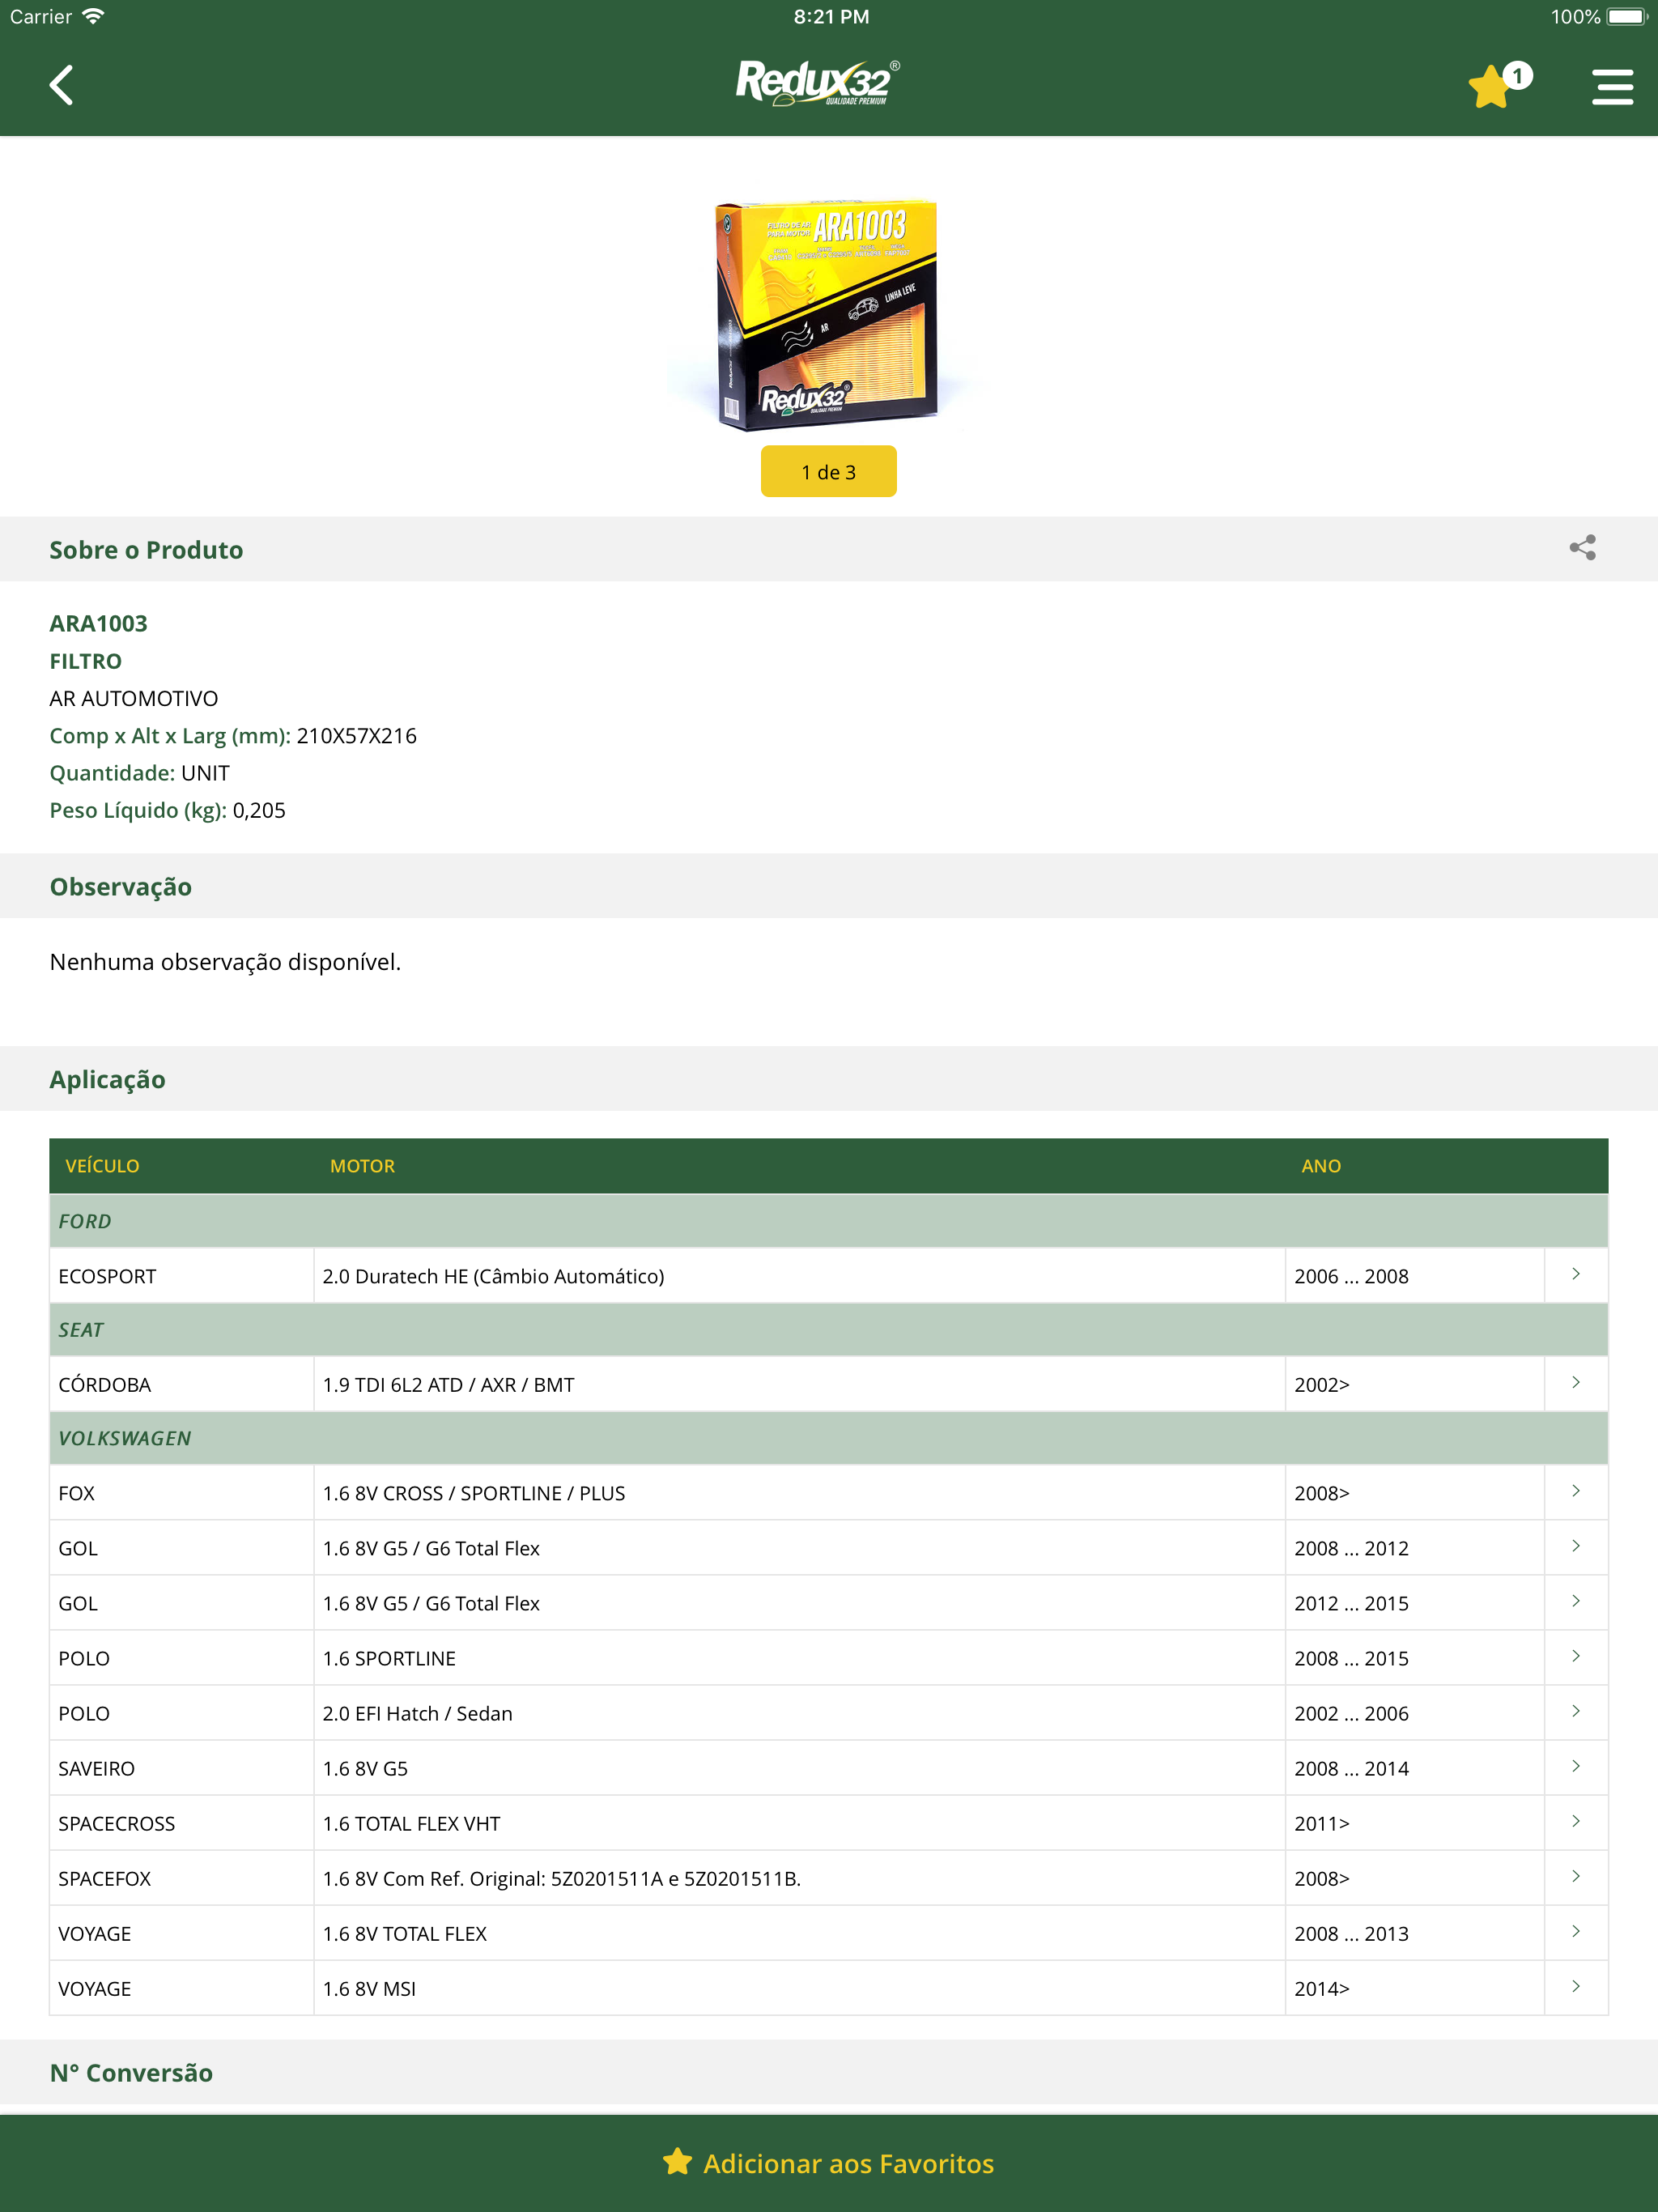Tap the Redux32 logo in header
The image size is (1658, 2212).
tap(819, 82)
